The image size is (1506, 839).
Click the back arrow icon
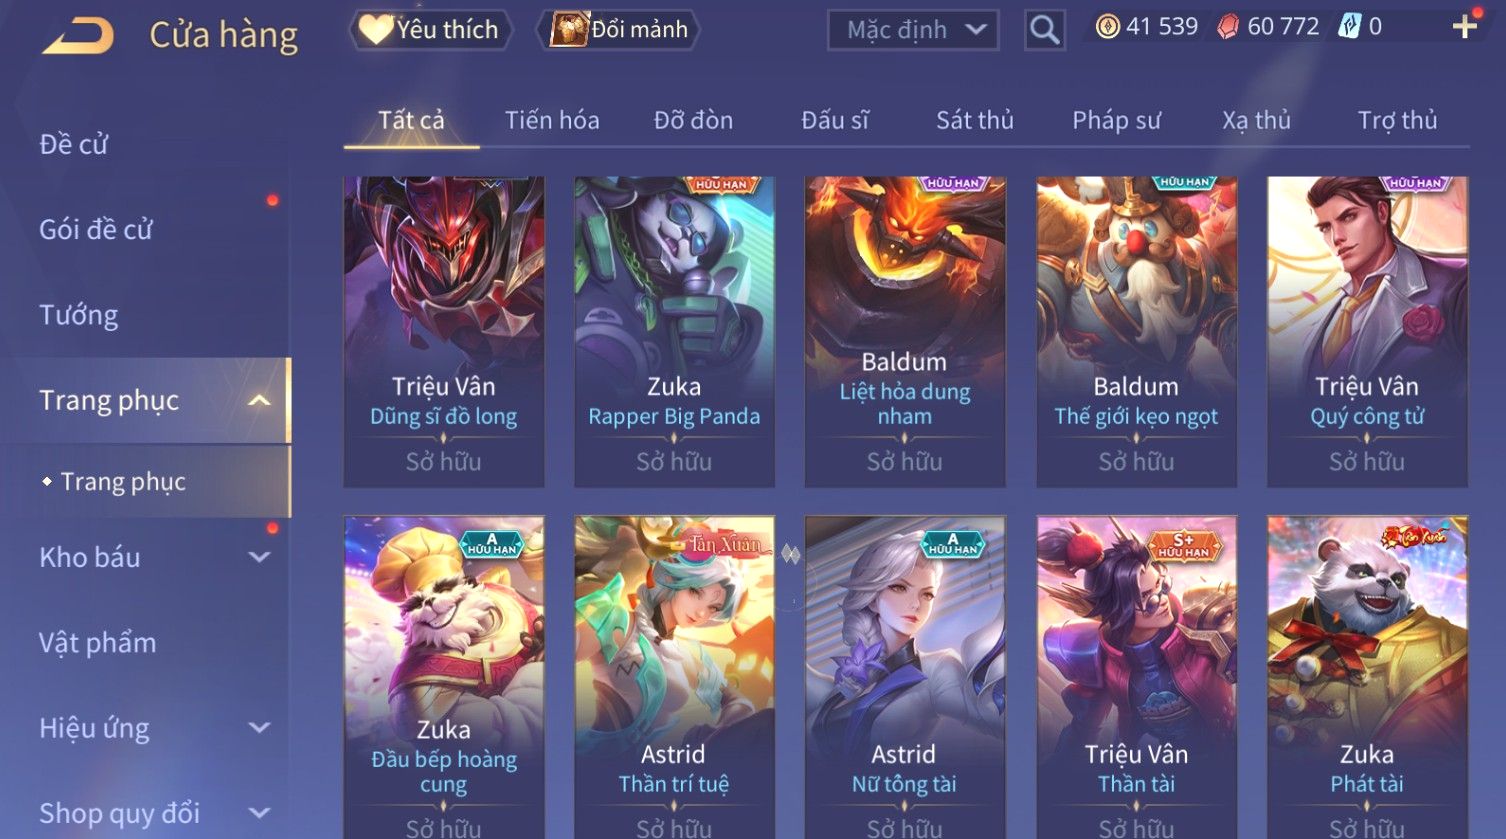click(x=78, y=35)
